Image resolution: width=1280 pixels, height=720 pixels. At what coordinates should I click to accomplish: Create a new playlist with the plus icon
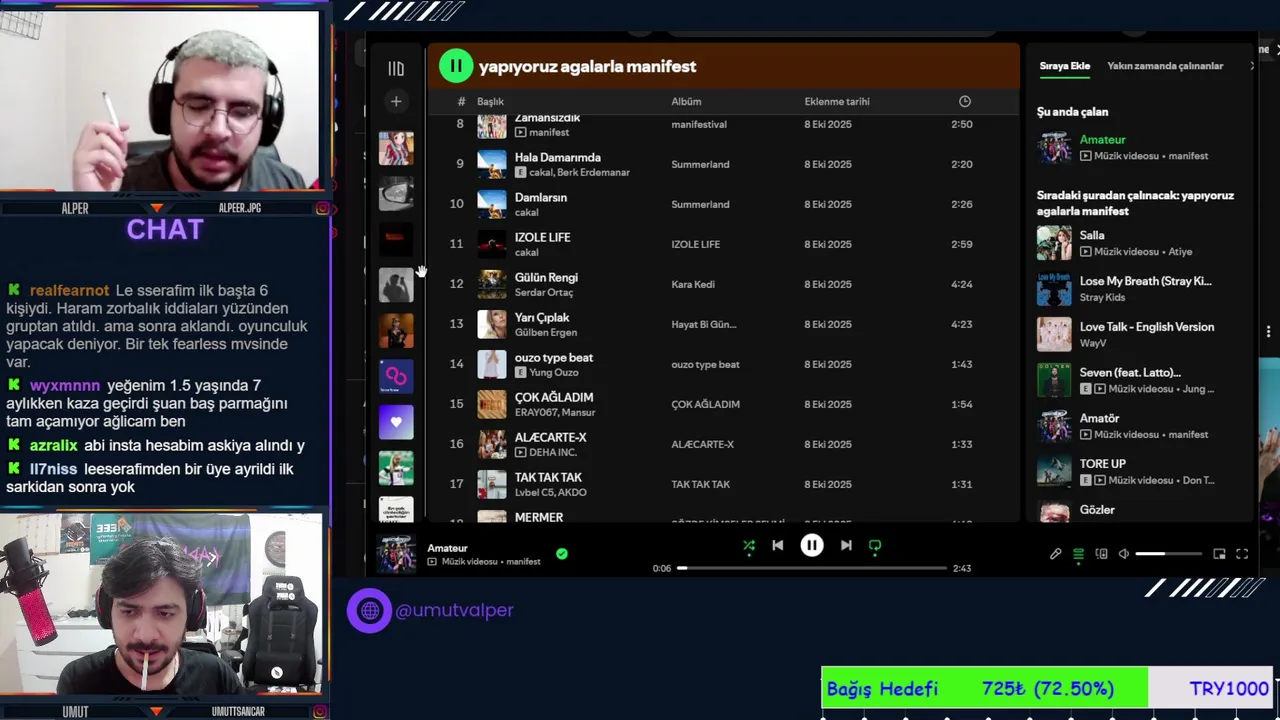tap(396, 101)
